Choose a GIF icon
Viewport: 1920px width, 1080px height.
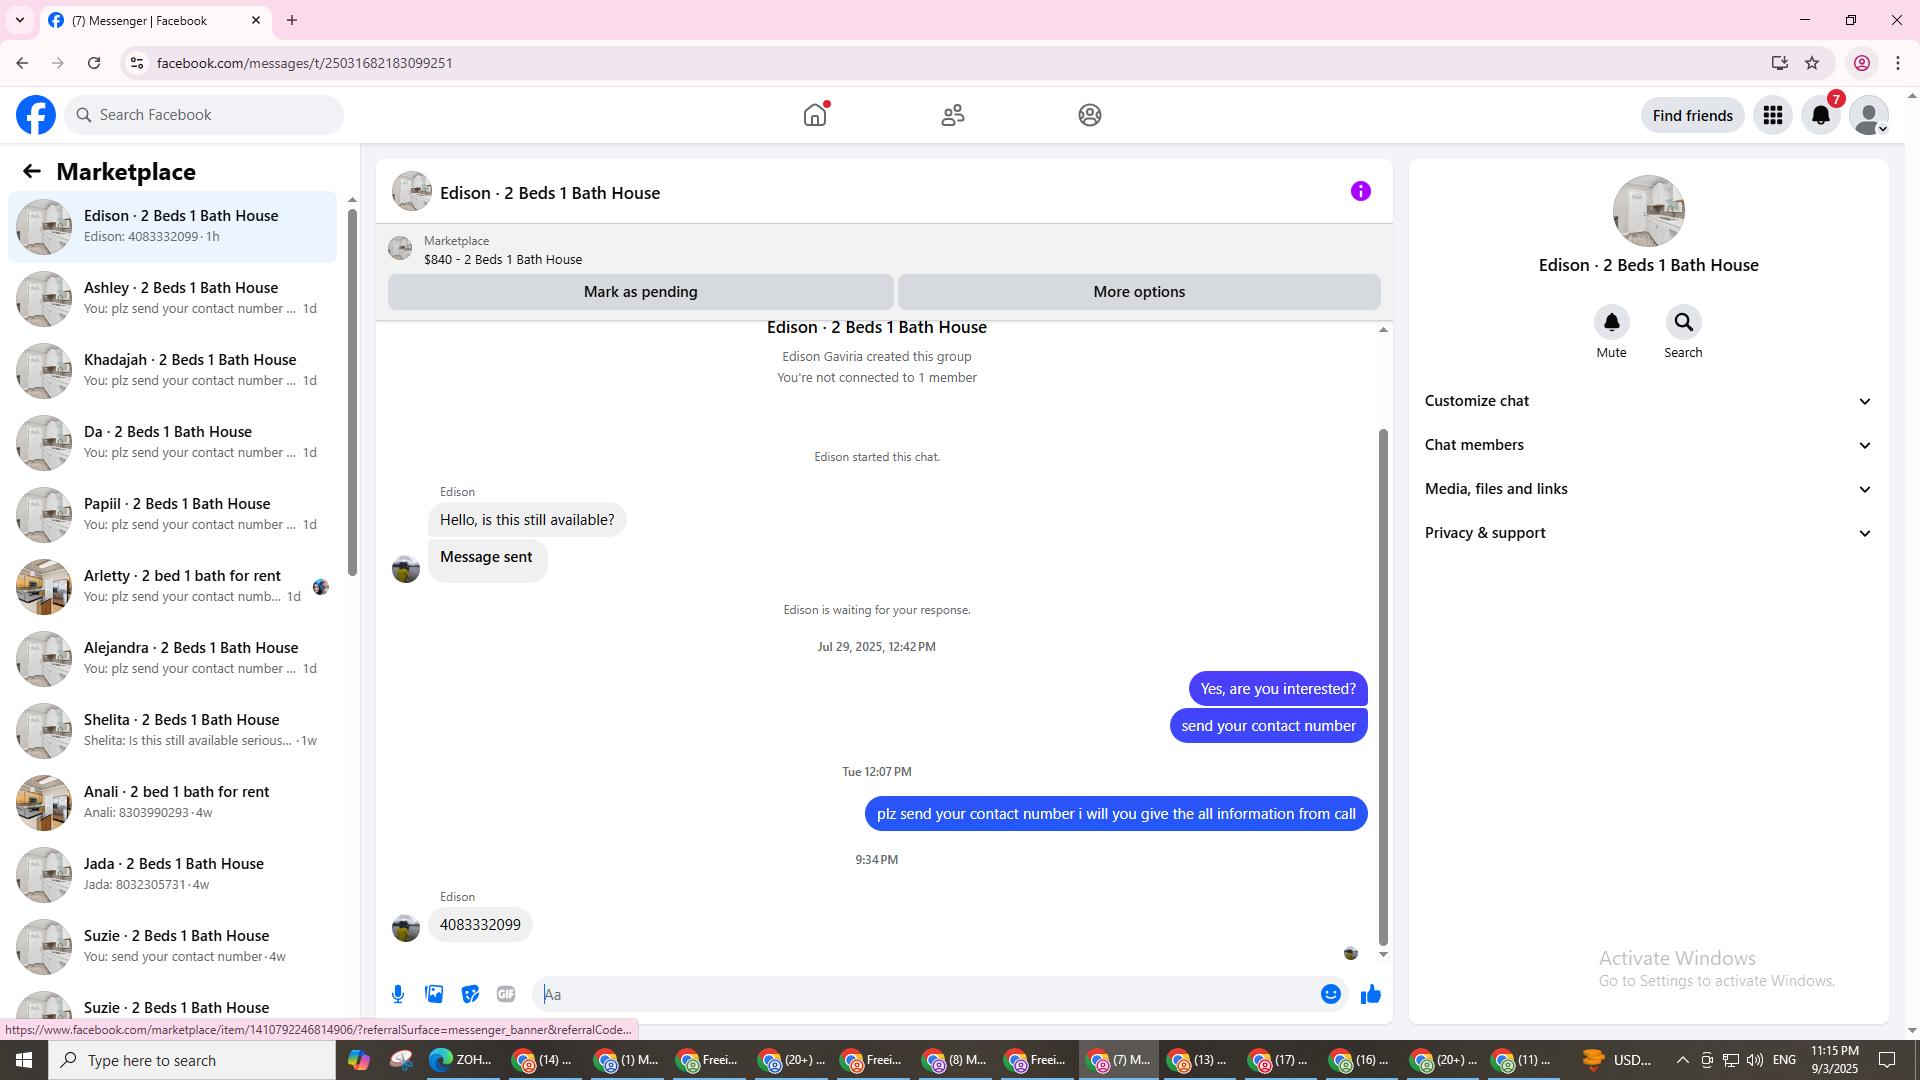[x=506, y=994]
